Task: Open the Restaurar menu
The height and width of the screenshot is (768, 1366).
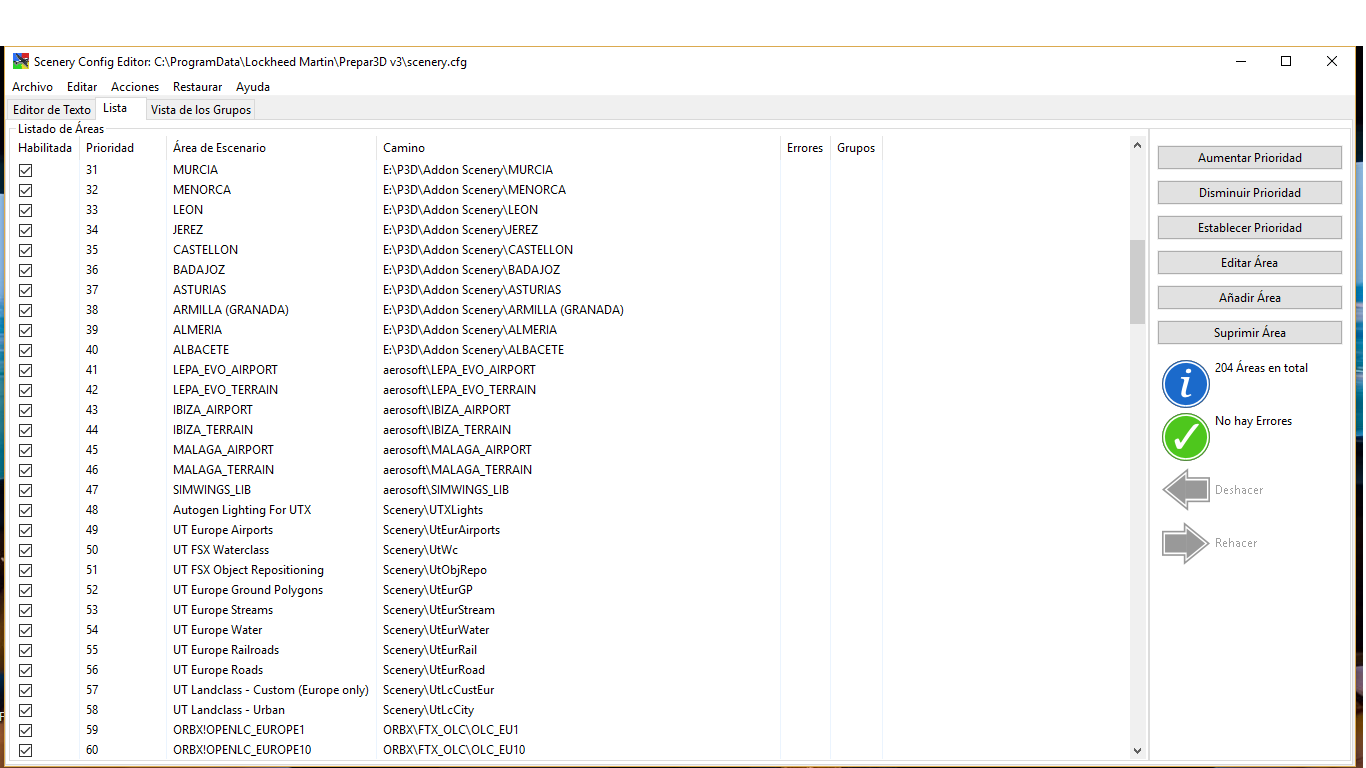Action: [197, 87]
